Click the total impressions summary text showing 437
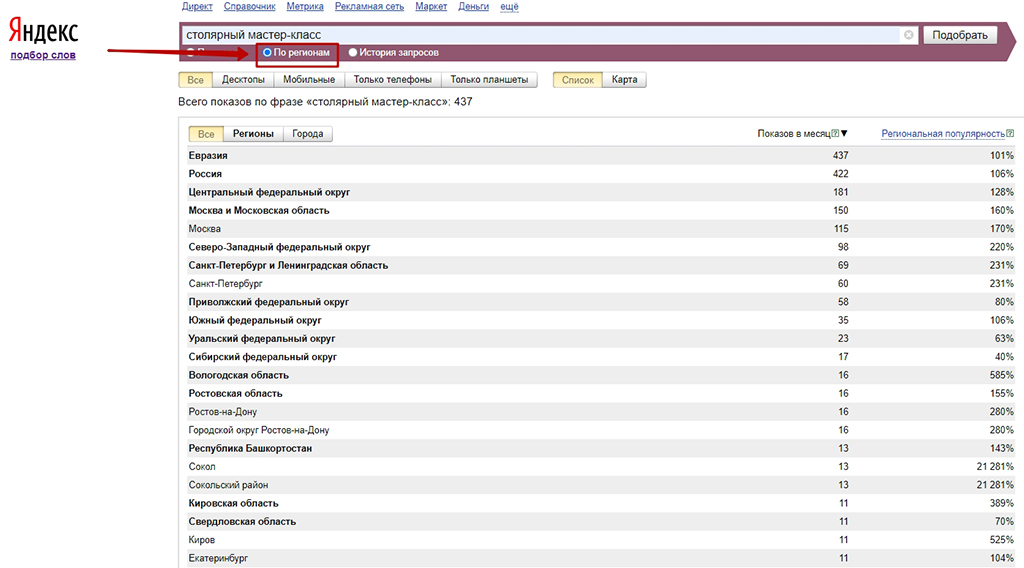1024x568 pixels. pos(325,102)
